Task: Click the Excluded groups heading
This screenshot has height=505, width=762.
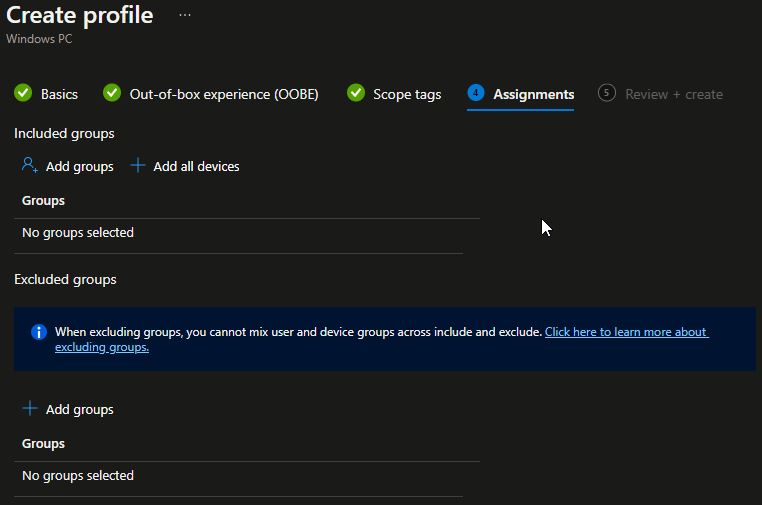Action: 65,279
